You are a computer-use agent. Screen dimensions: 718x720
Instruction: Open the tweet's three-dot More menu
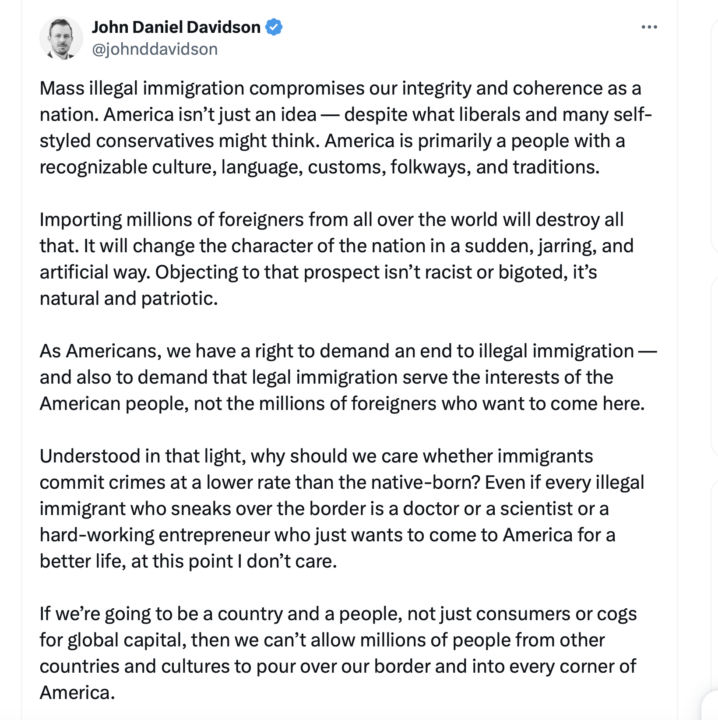pyautogui.click(x=649, y=28)
